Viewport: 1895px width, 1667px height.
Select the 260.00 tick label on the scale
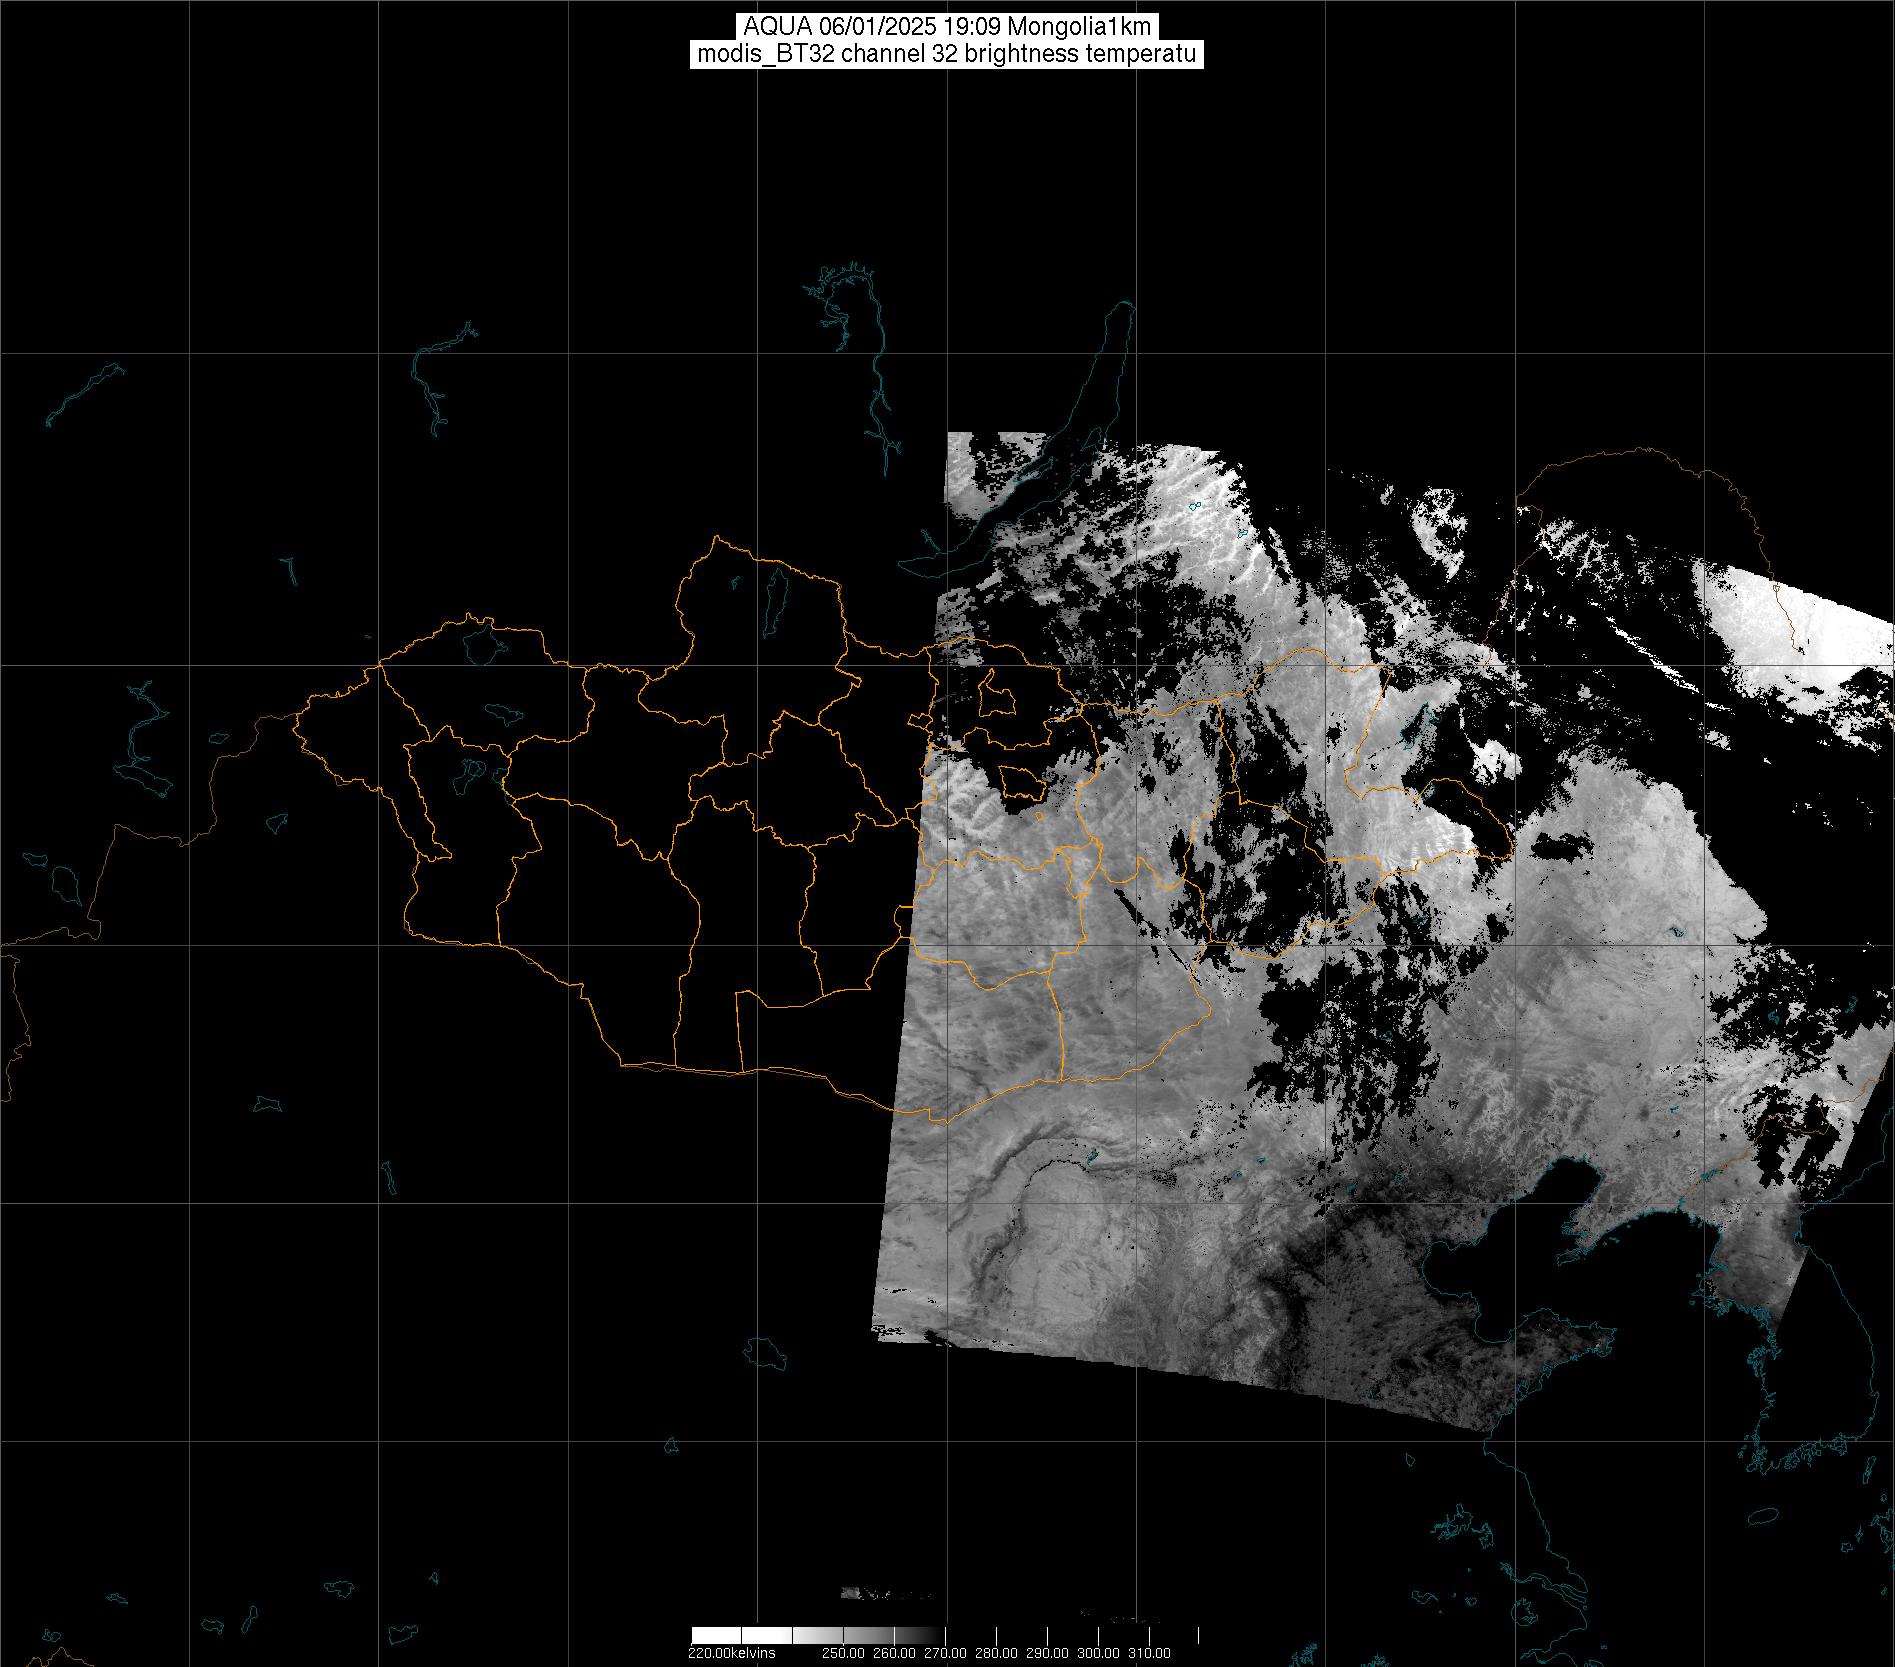(894, 1653)
